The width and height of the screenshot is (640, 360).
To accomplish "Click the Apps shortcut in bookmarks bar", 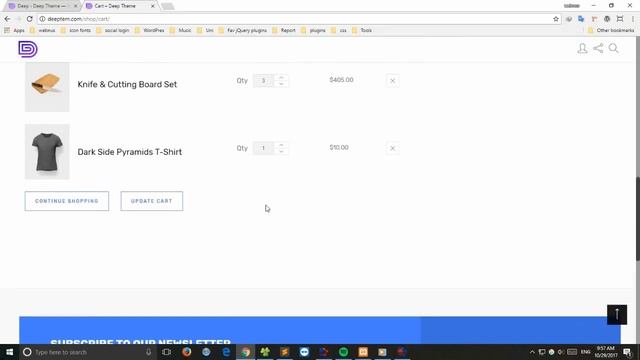I will (14, 30).
